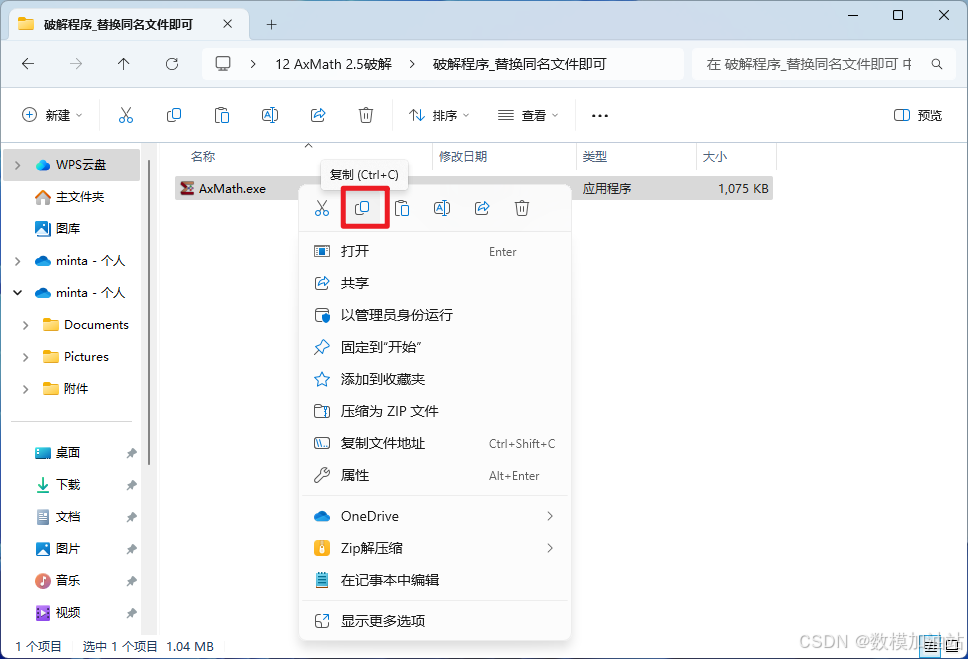Open the three-dot more options menu

[599, 115]
